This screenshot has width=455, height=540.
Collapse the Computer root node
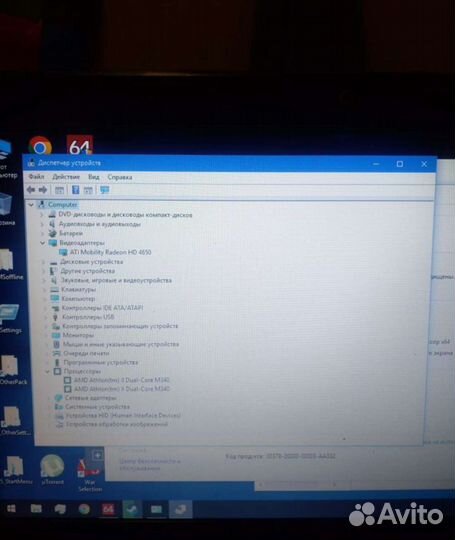(x=31, y=205)
